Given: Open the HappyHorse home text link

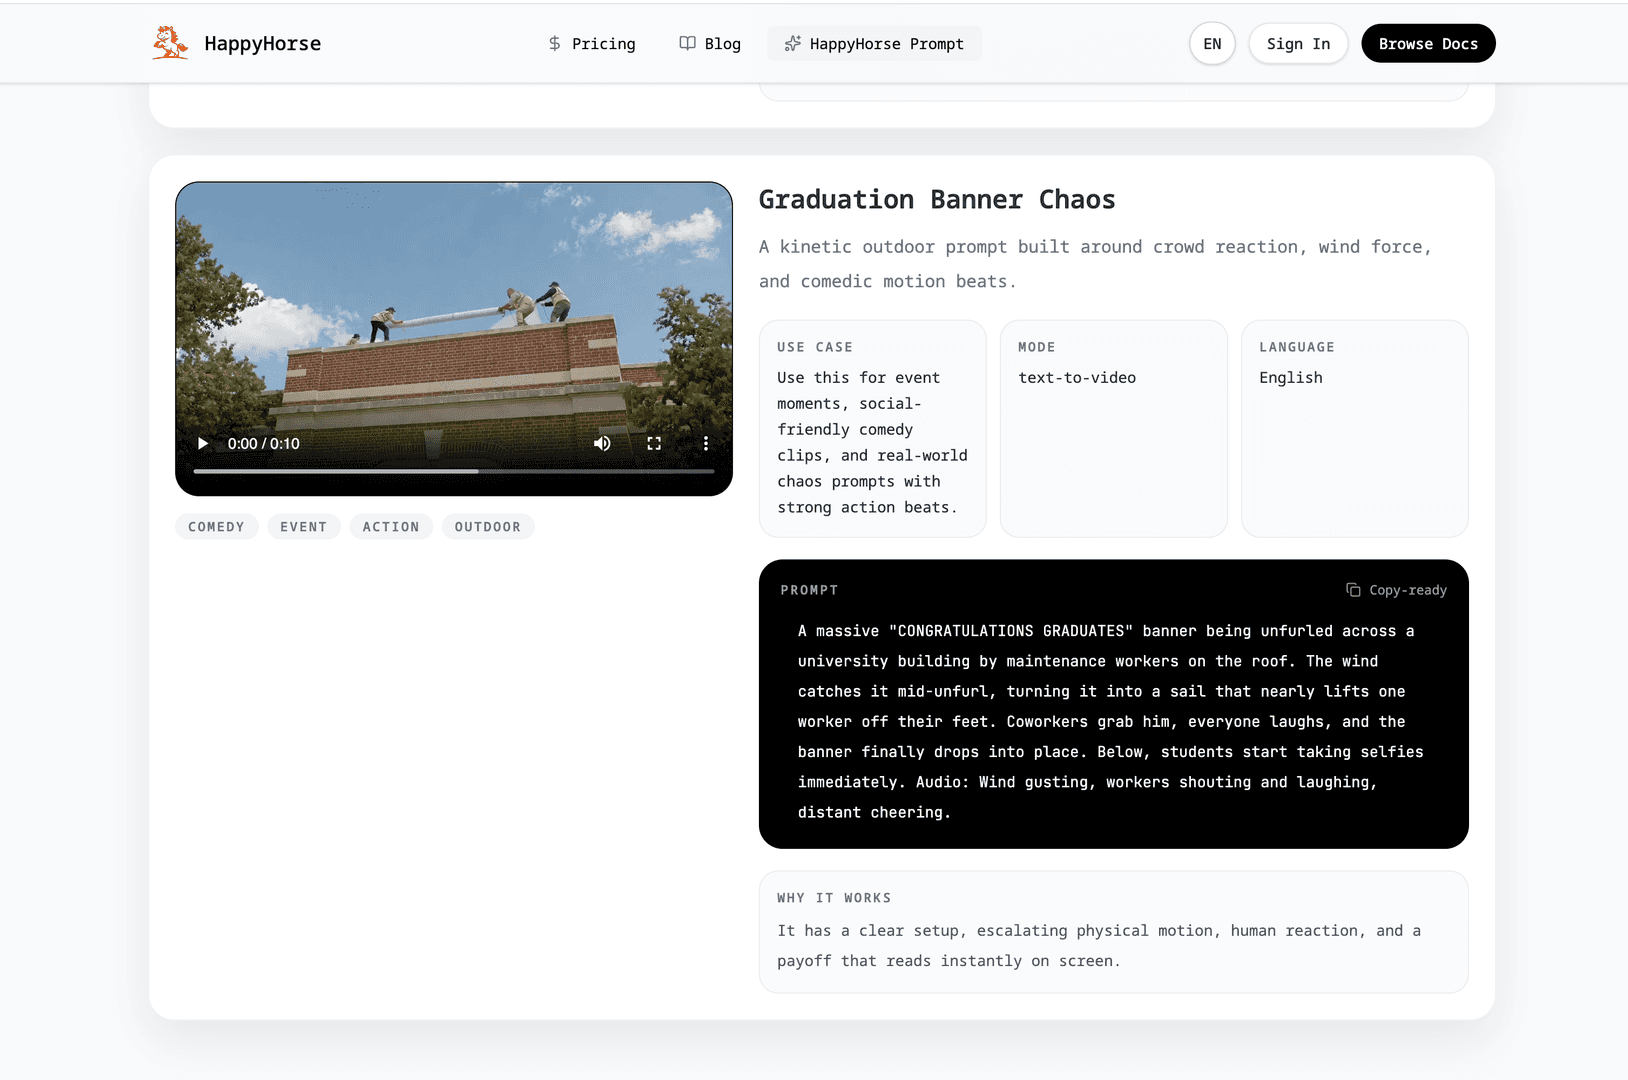Looking at the screenshot, I should pyautogui.click(x=262, y=44).
